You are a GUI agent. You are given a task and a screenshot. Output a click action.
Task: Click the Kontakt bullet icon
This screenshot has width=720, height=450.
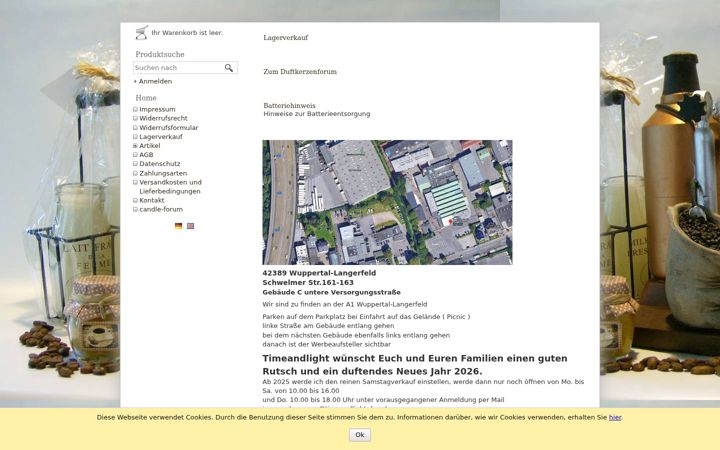click(x=135, y=200)
